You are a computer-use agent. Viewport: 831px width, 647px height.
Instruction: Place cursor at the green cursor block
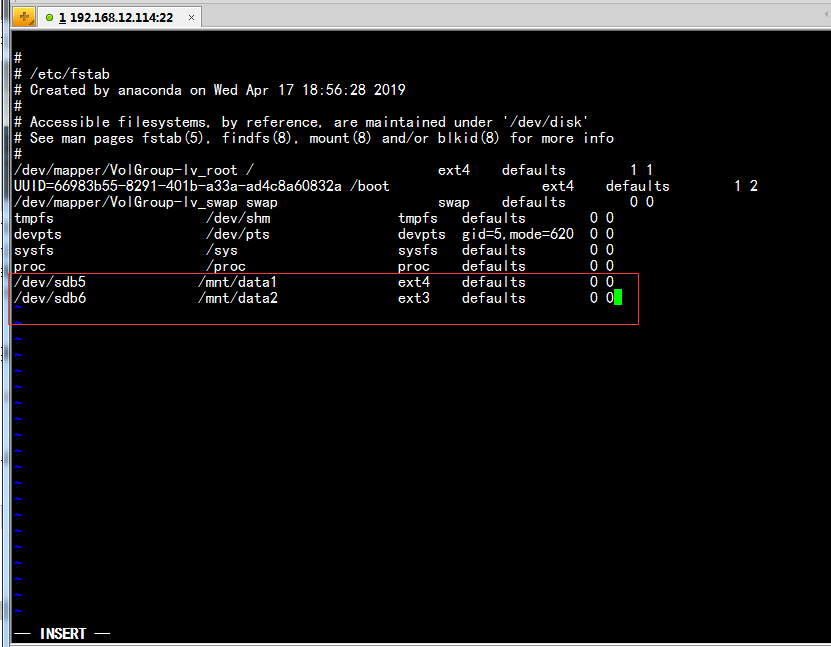tap(618, 298)
